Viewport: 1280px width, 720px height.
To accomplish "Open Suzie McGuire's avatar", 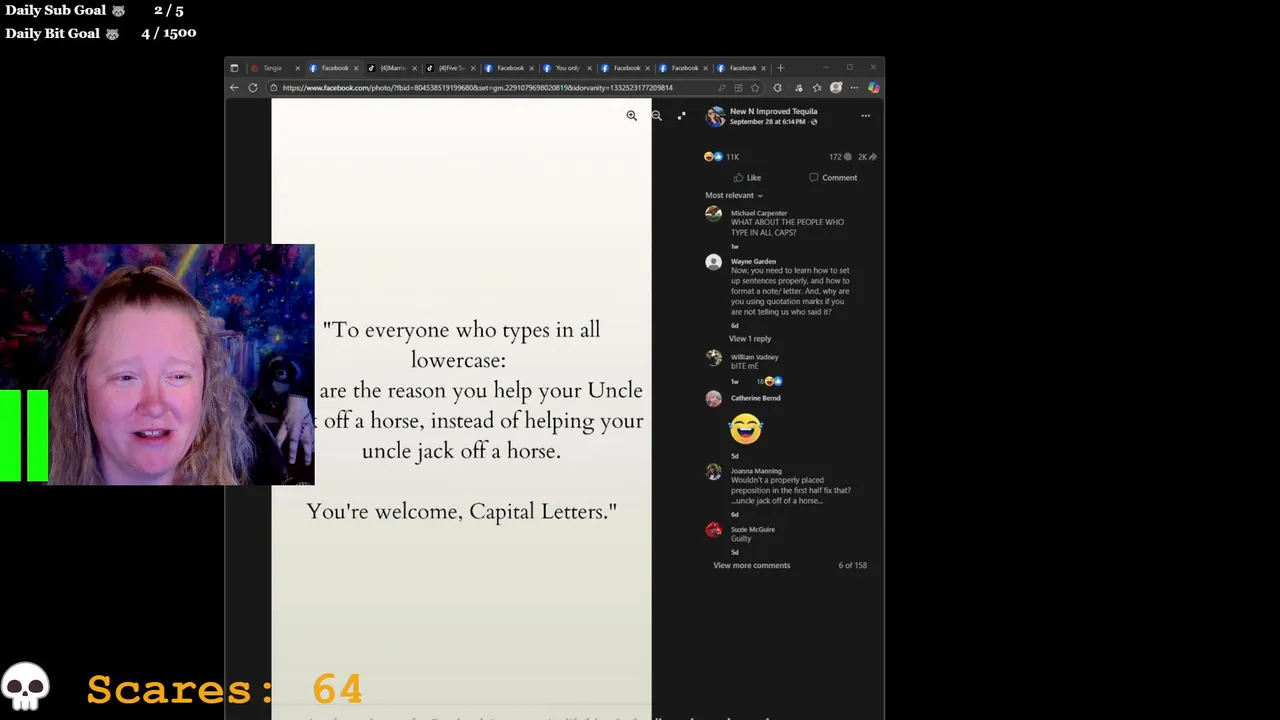I will click(713, 530).
